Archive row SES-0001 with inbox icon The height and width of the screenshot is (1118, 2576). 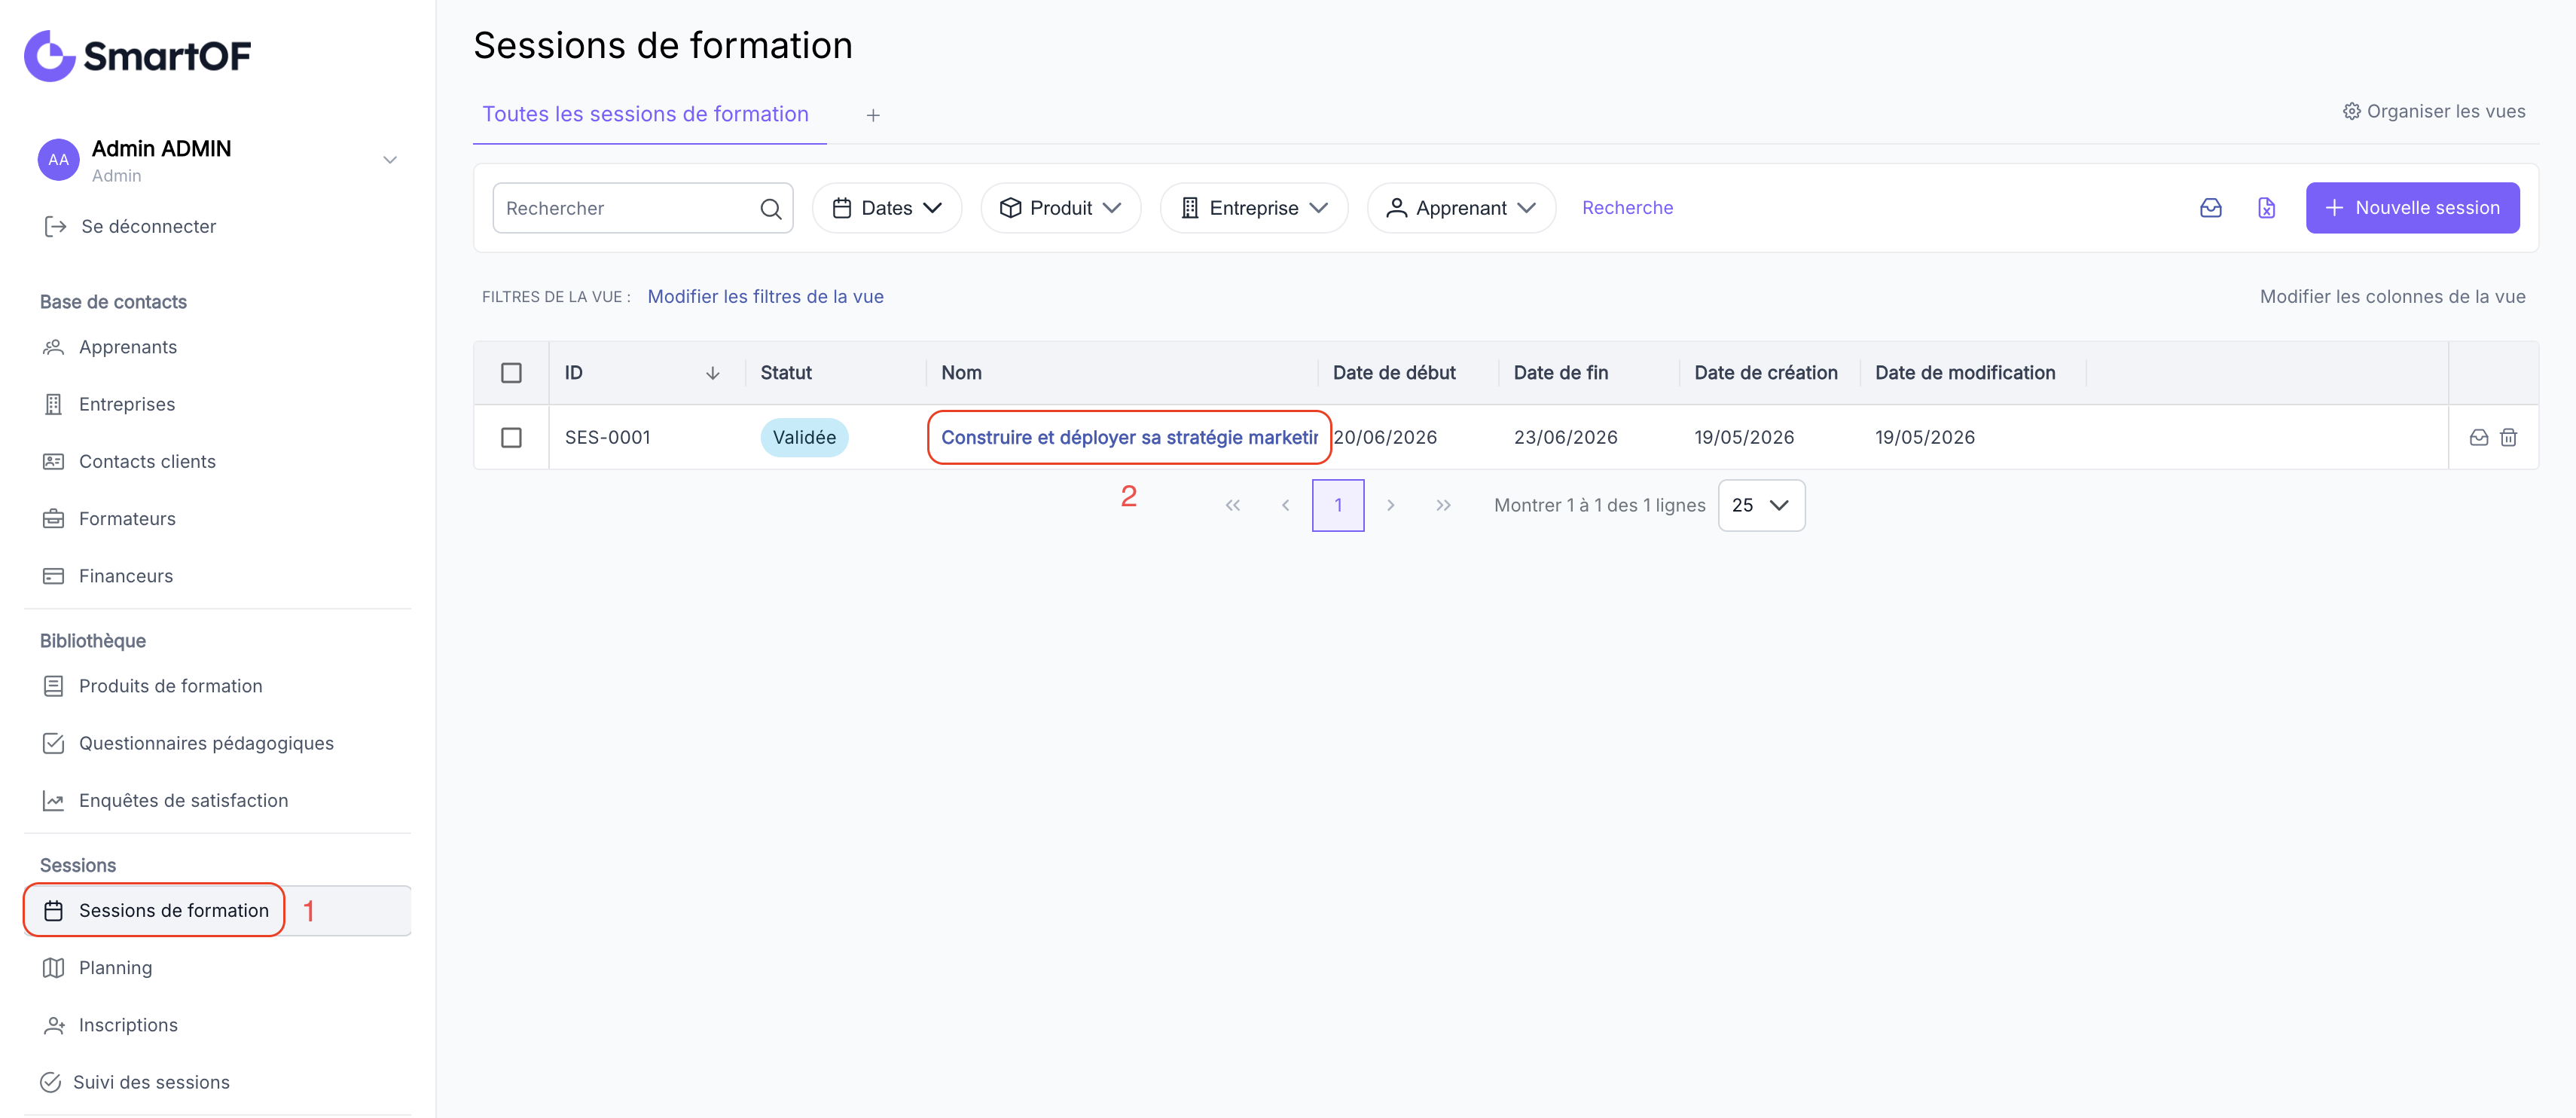tap(2478, 438)
